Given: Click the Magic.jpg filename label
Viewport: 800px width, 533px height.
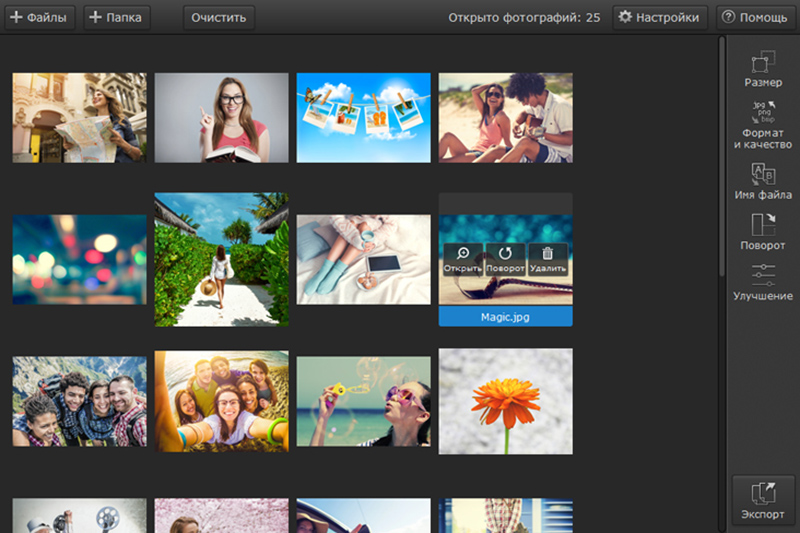Looking at the screenshot, I should (x=505, y=316).
